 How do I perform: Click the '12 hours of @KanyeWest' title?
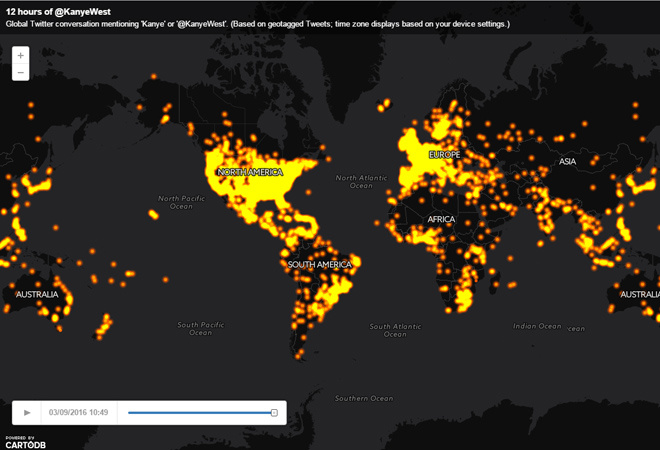coord(58,12)
